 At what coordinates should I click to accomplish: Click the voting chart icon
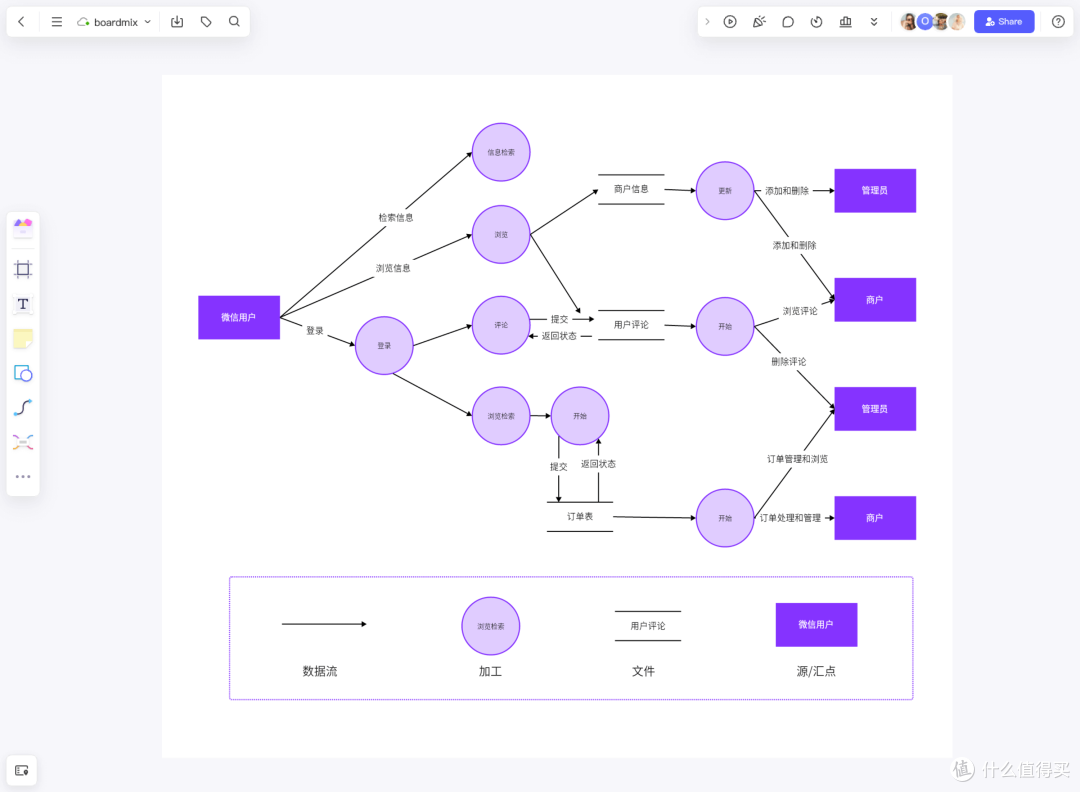[846, 22]
